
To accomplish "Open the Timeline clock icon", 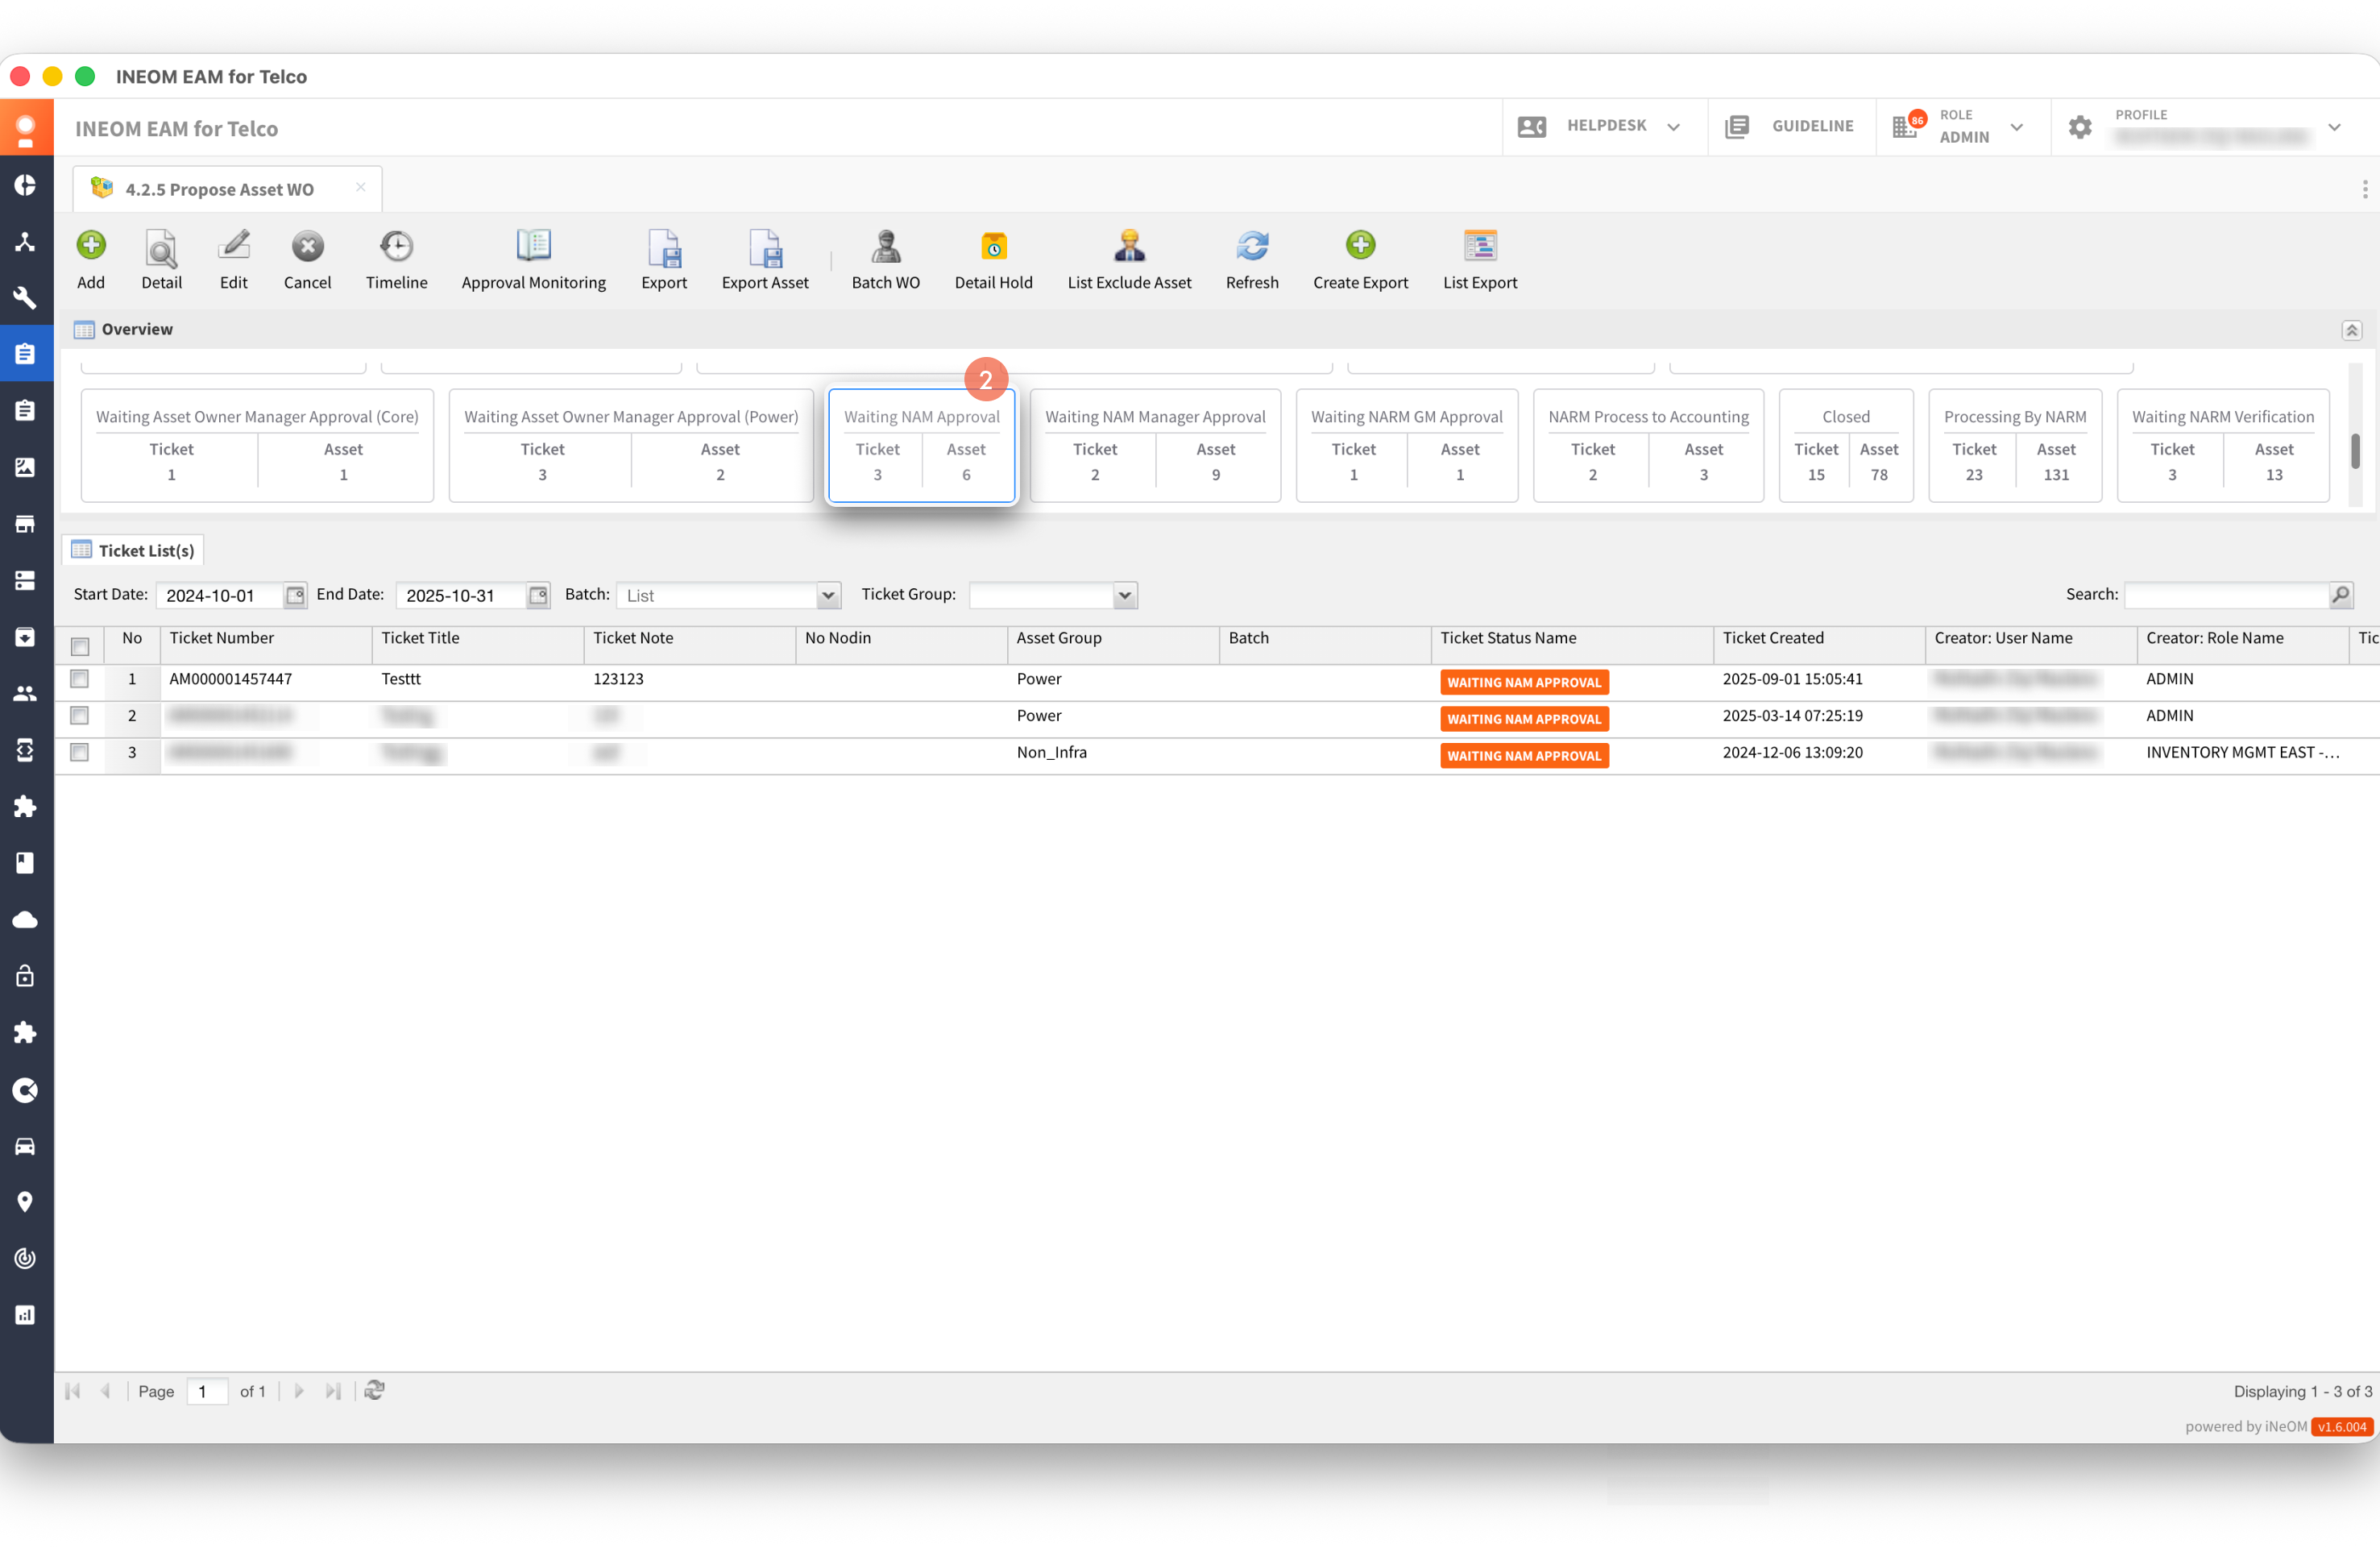I will [x=396, y=246].
